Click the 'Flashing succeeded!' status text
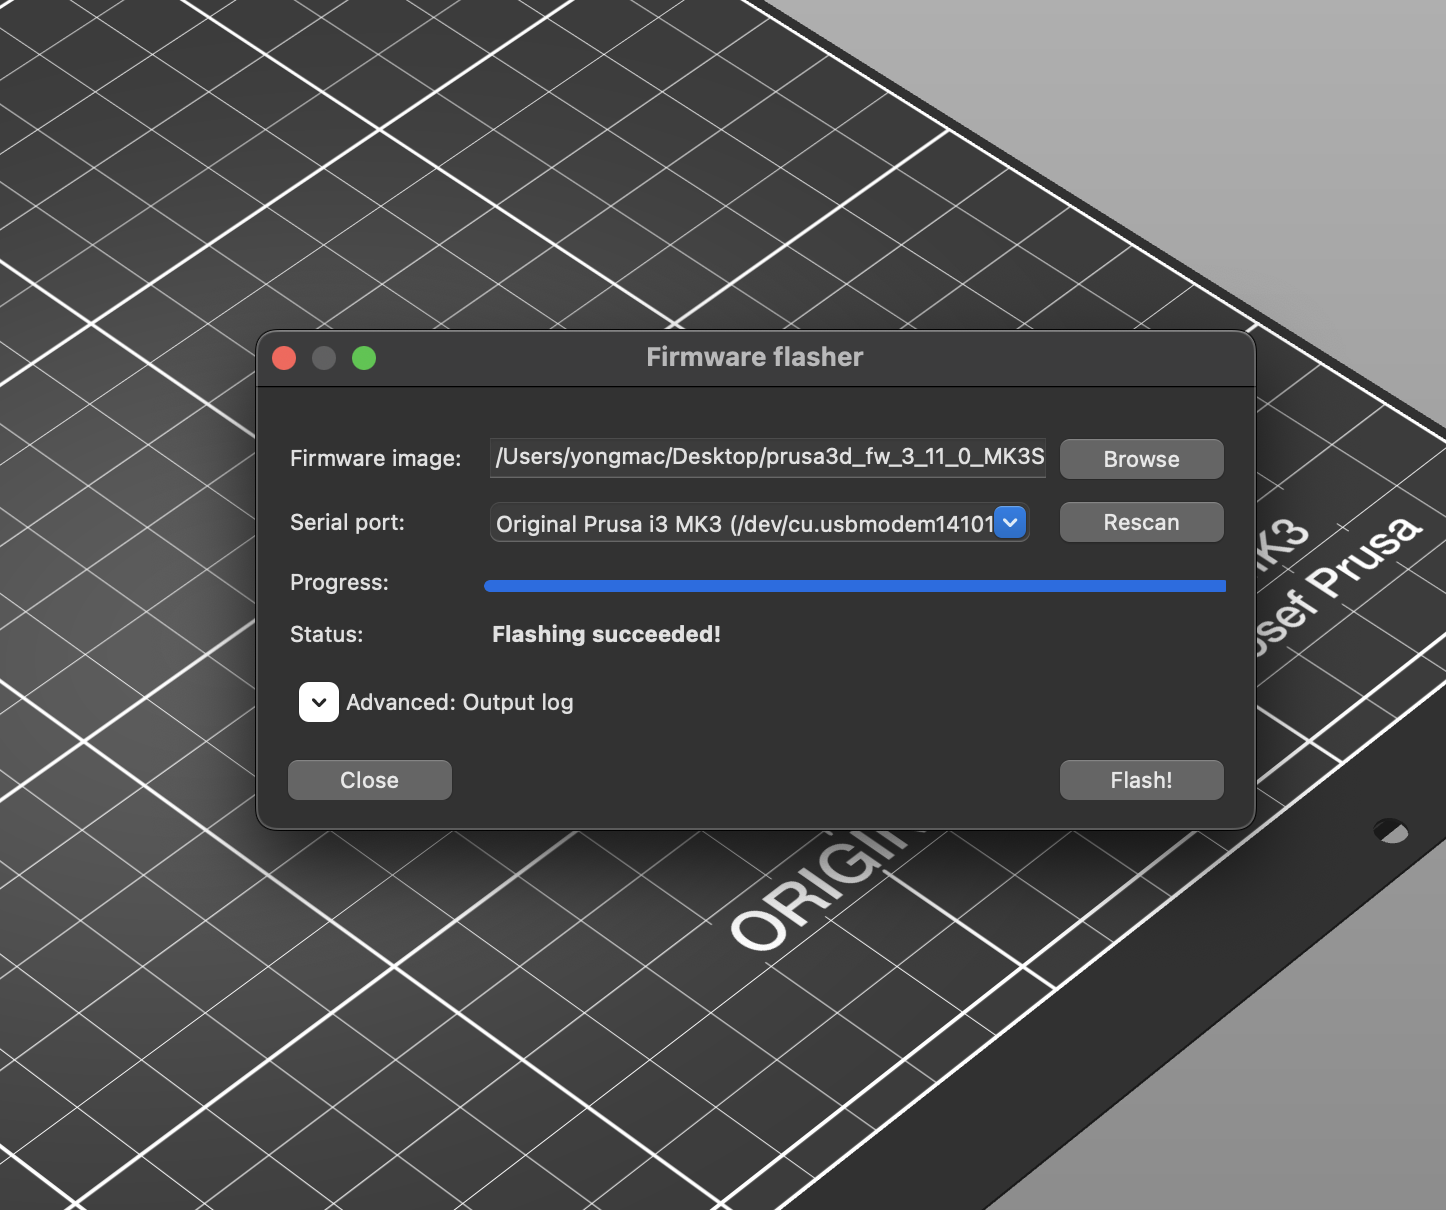 (606, 634)
